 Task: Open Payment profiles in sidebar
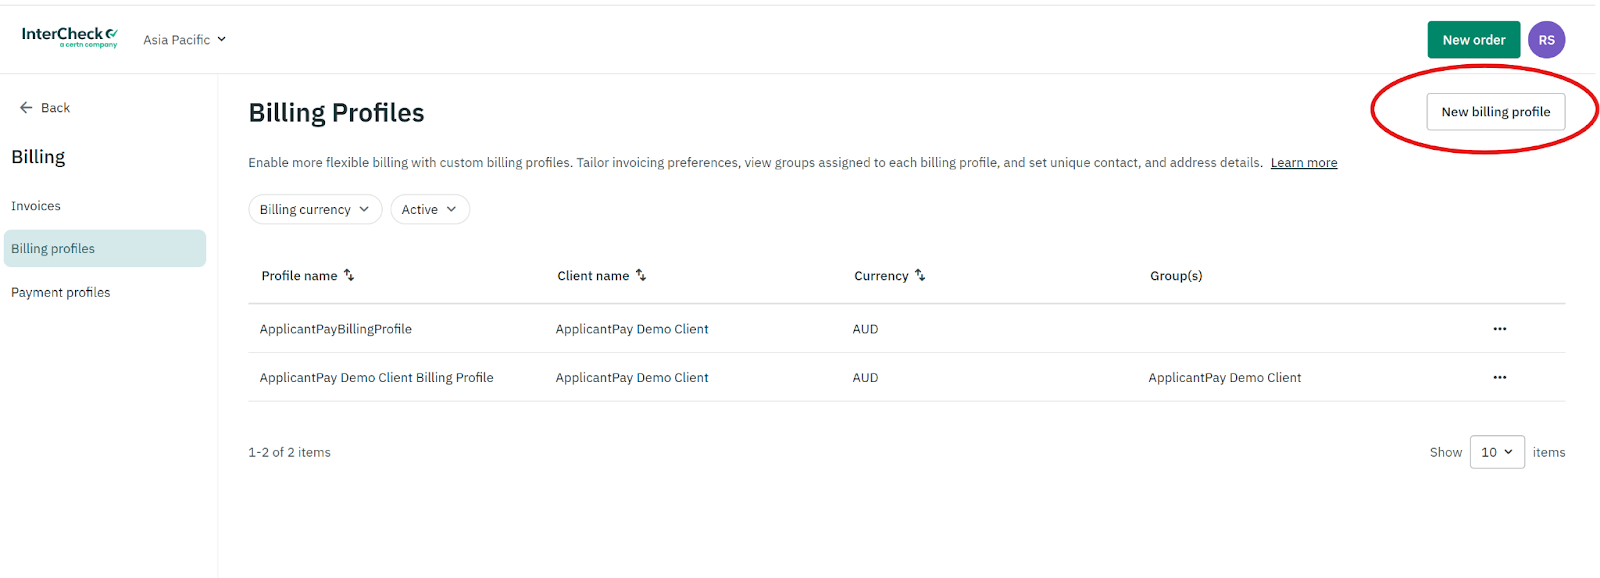[61, 293]
